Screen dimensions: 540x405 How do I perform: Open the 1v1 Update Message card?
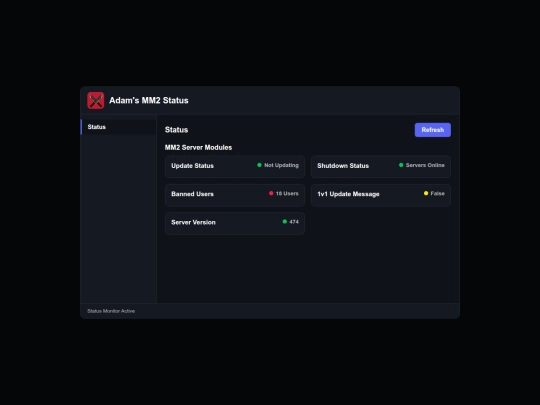381,195
